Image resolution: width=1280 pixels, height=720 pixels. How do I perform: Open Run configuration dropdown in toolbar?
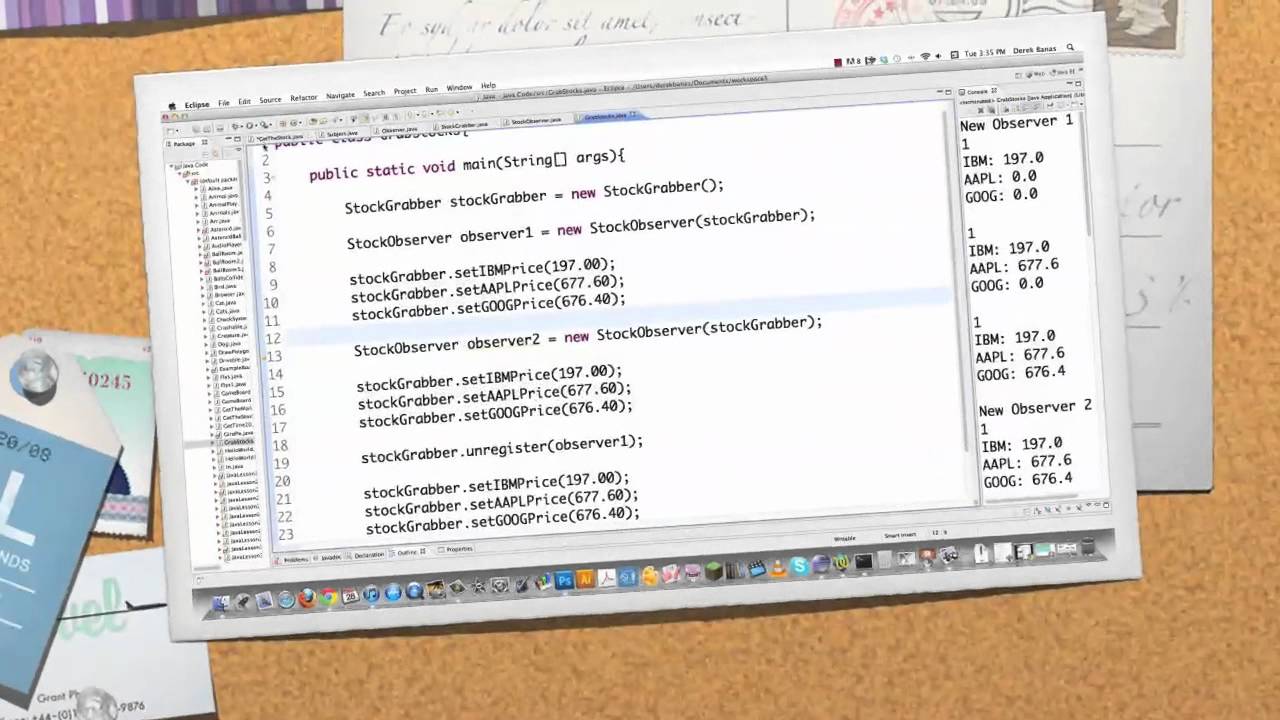coord(256,125)
